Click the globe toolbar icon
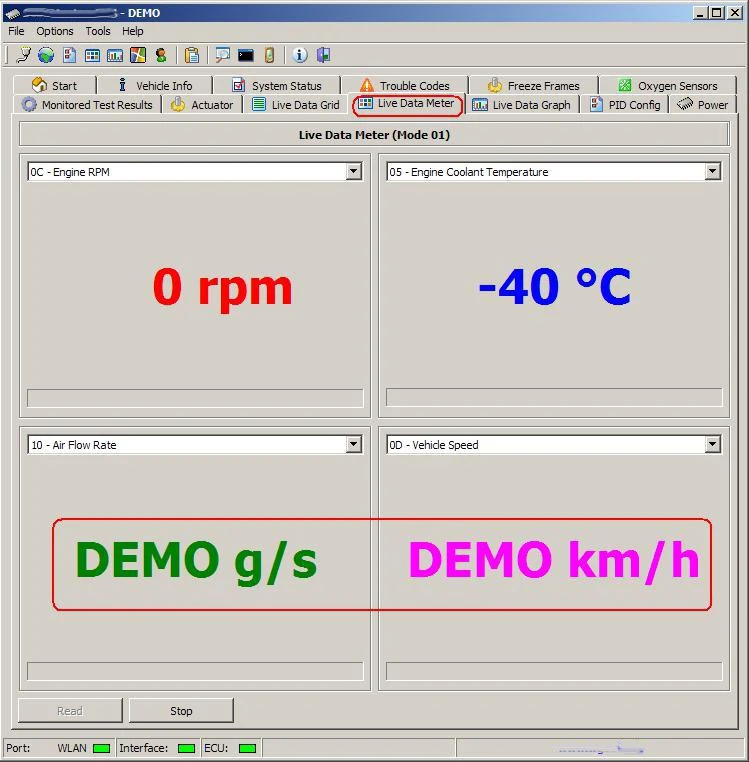 46,55
